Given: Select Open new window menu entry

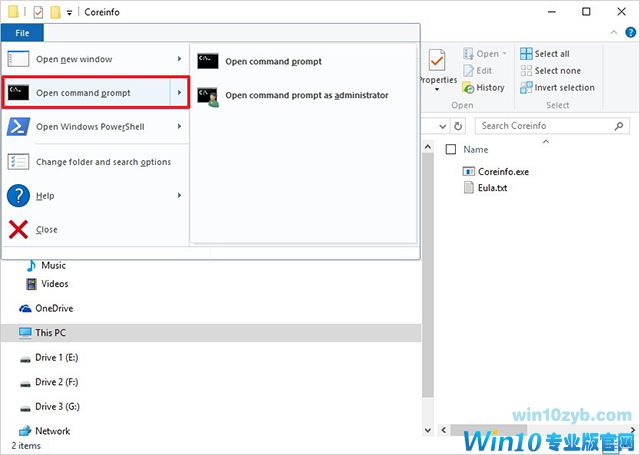Looking at the screenshot, I should click(95, 59).
